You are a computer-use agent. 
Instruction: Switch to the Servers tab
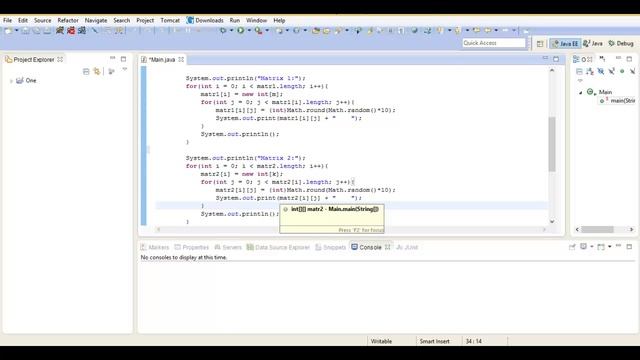click(228, 247)
